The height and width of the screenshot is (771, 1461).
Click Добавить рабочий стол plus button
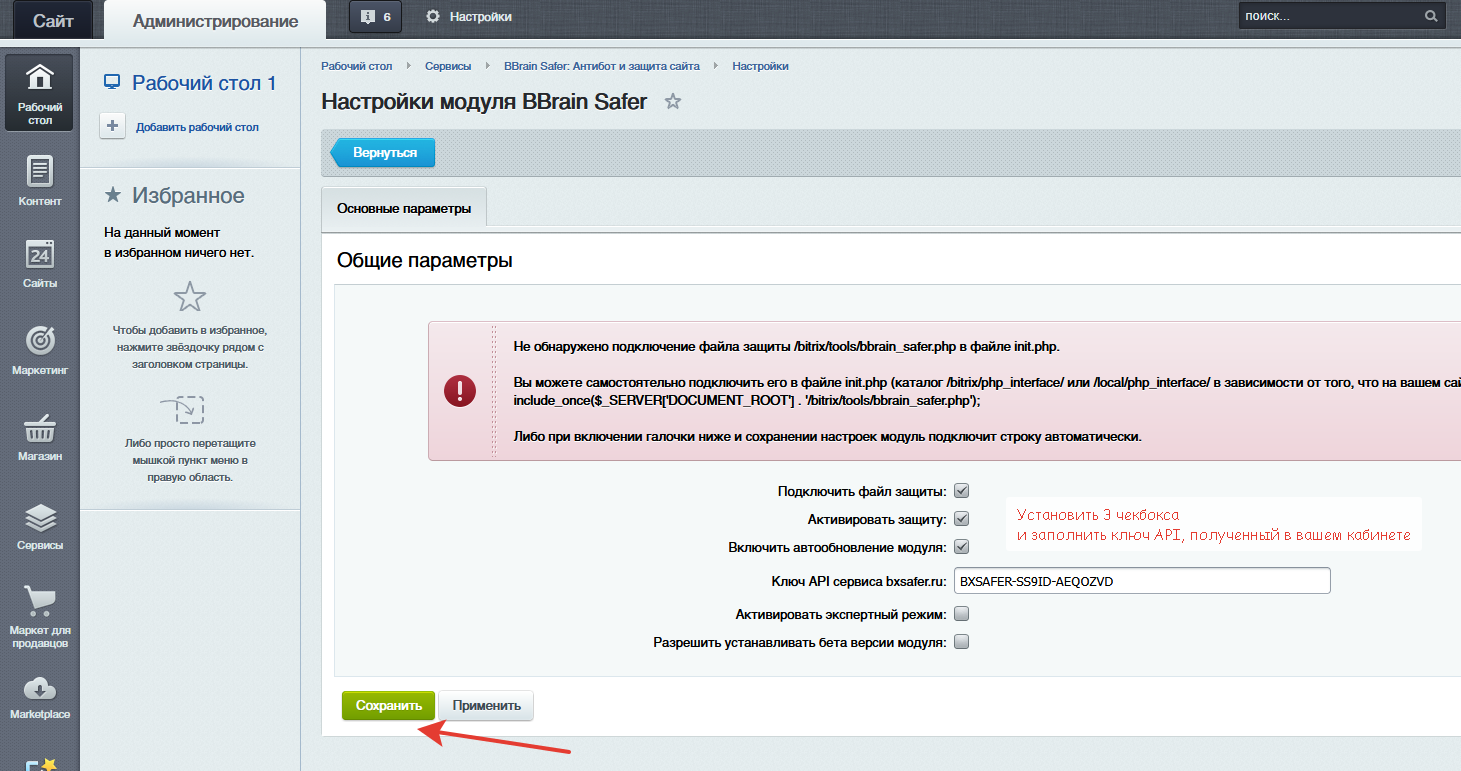point(112,126)
